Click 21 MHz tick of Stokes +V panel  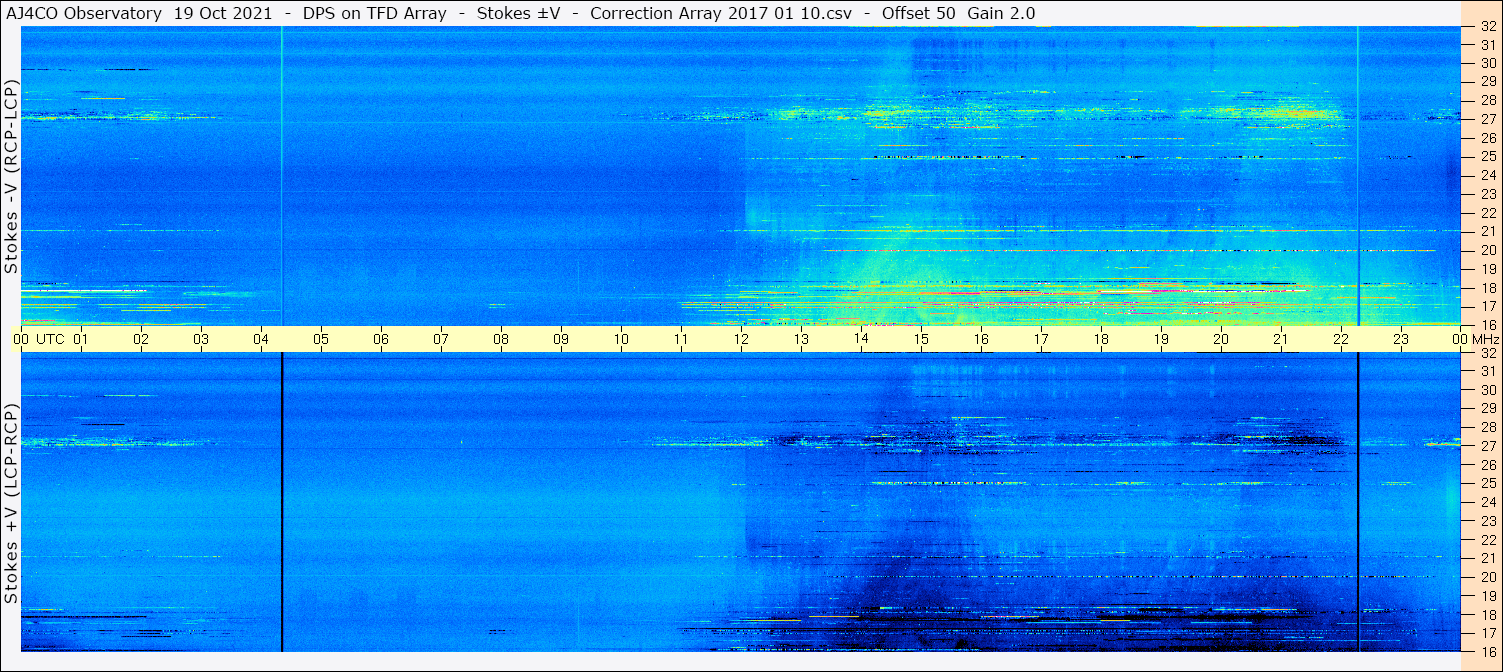[x=1487, y=558]
